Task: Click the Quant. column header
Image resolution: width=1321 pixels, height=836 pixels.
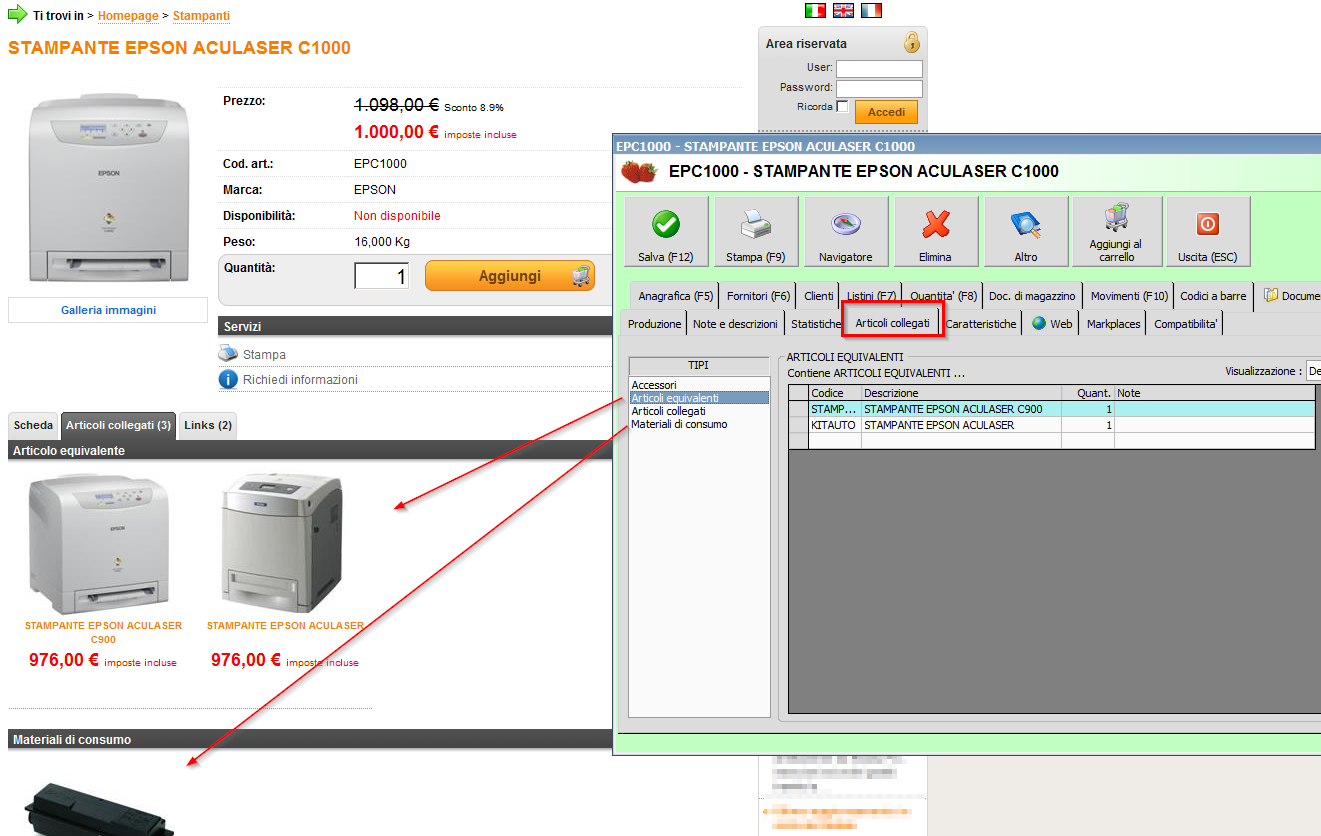Action: coord(1088,393)
